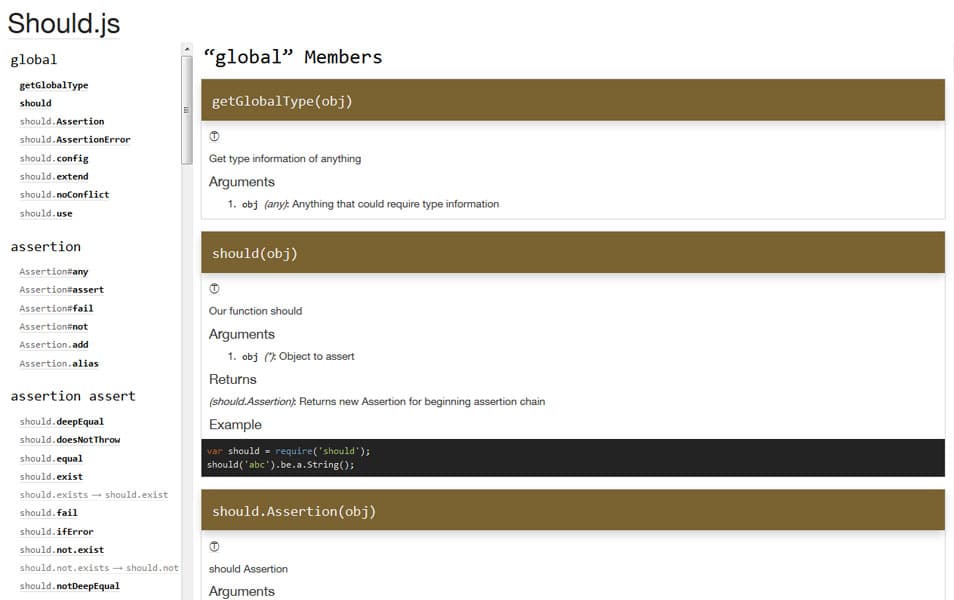This screenshot has height=600, width=954.
Task: Open should.use from the sidebar
Action: [45, 213]
